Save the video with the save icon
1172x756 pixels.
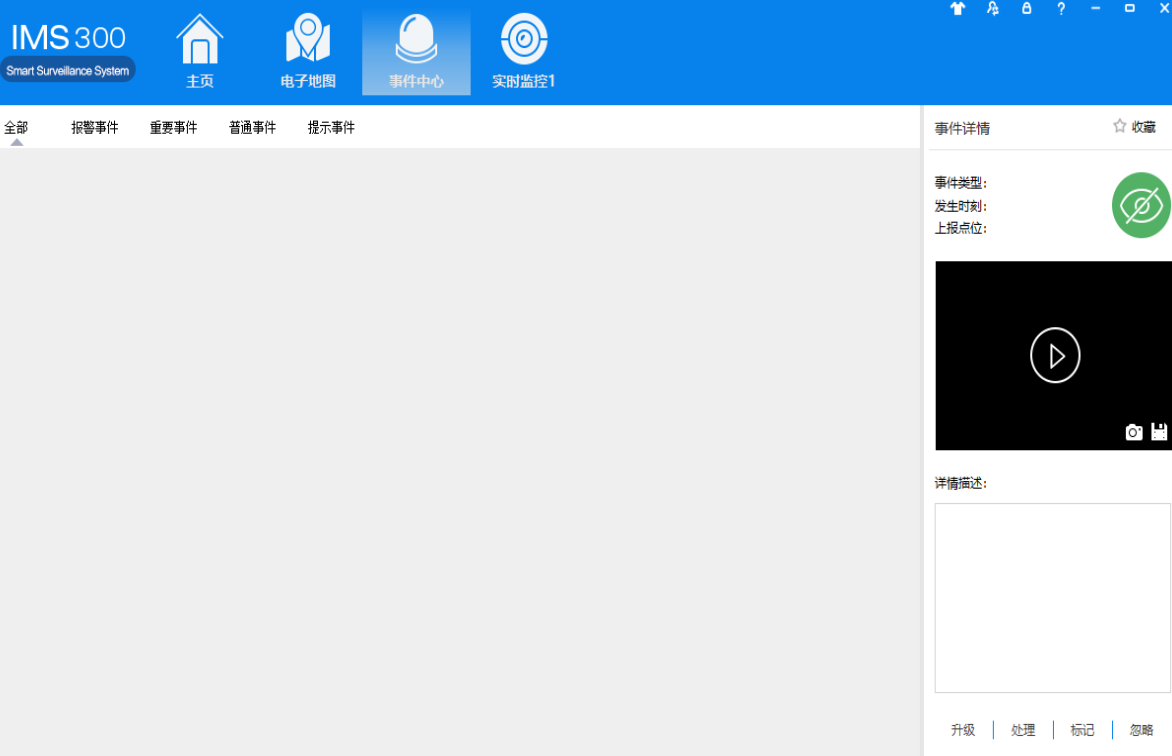(x=1158, y=431)
